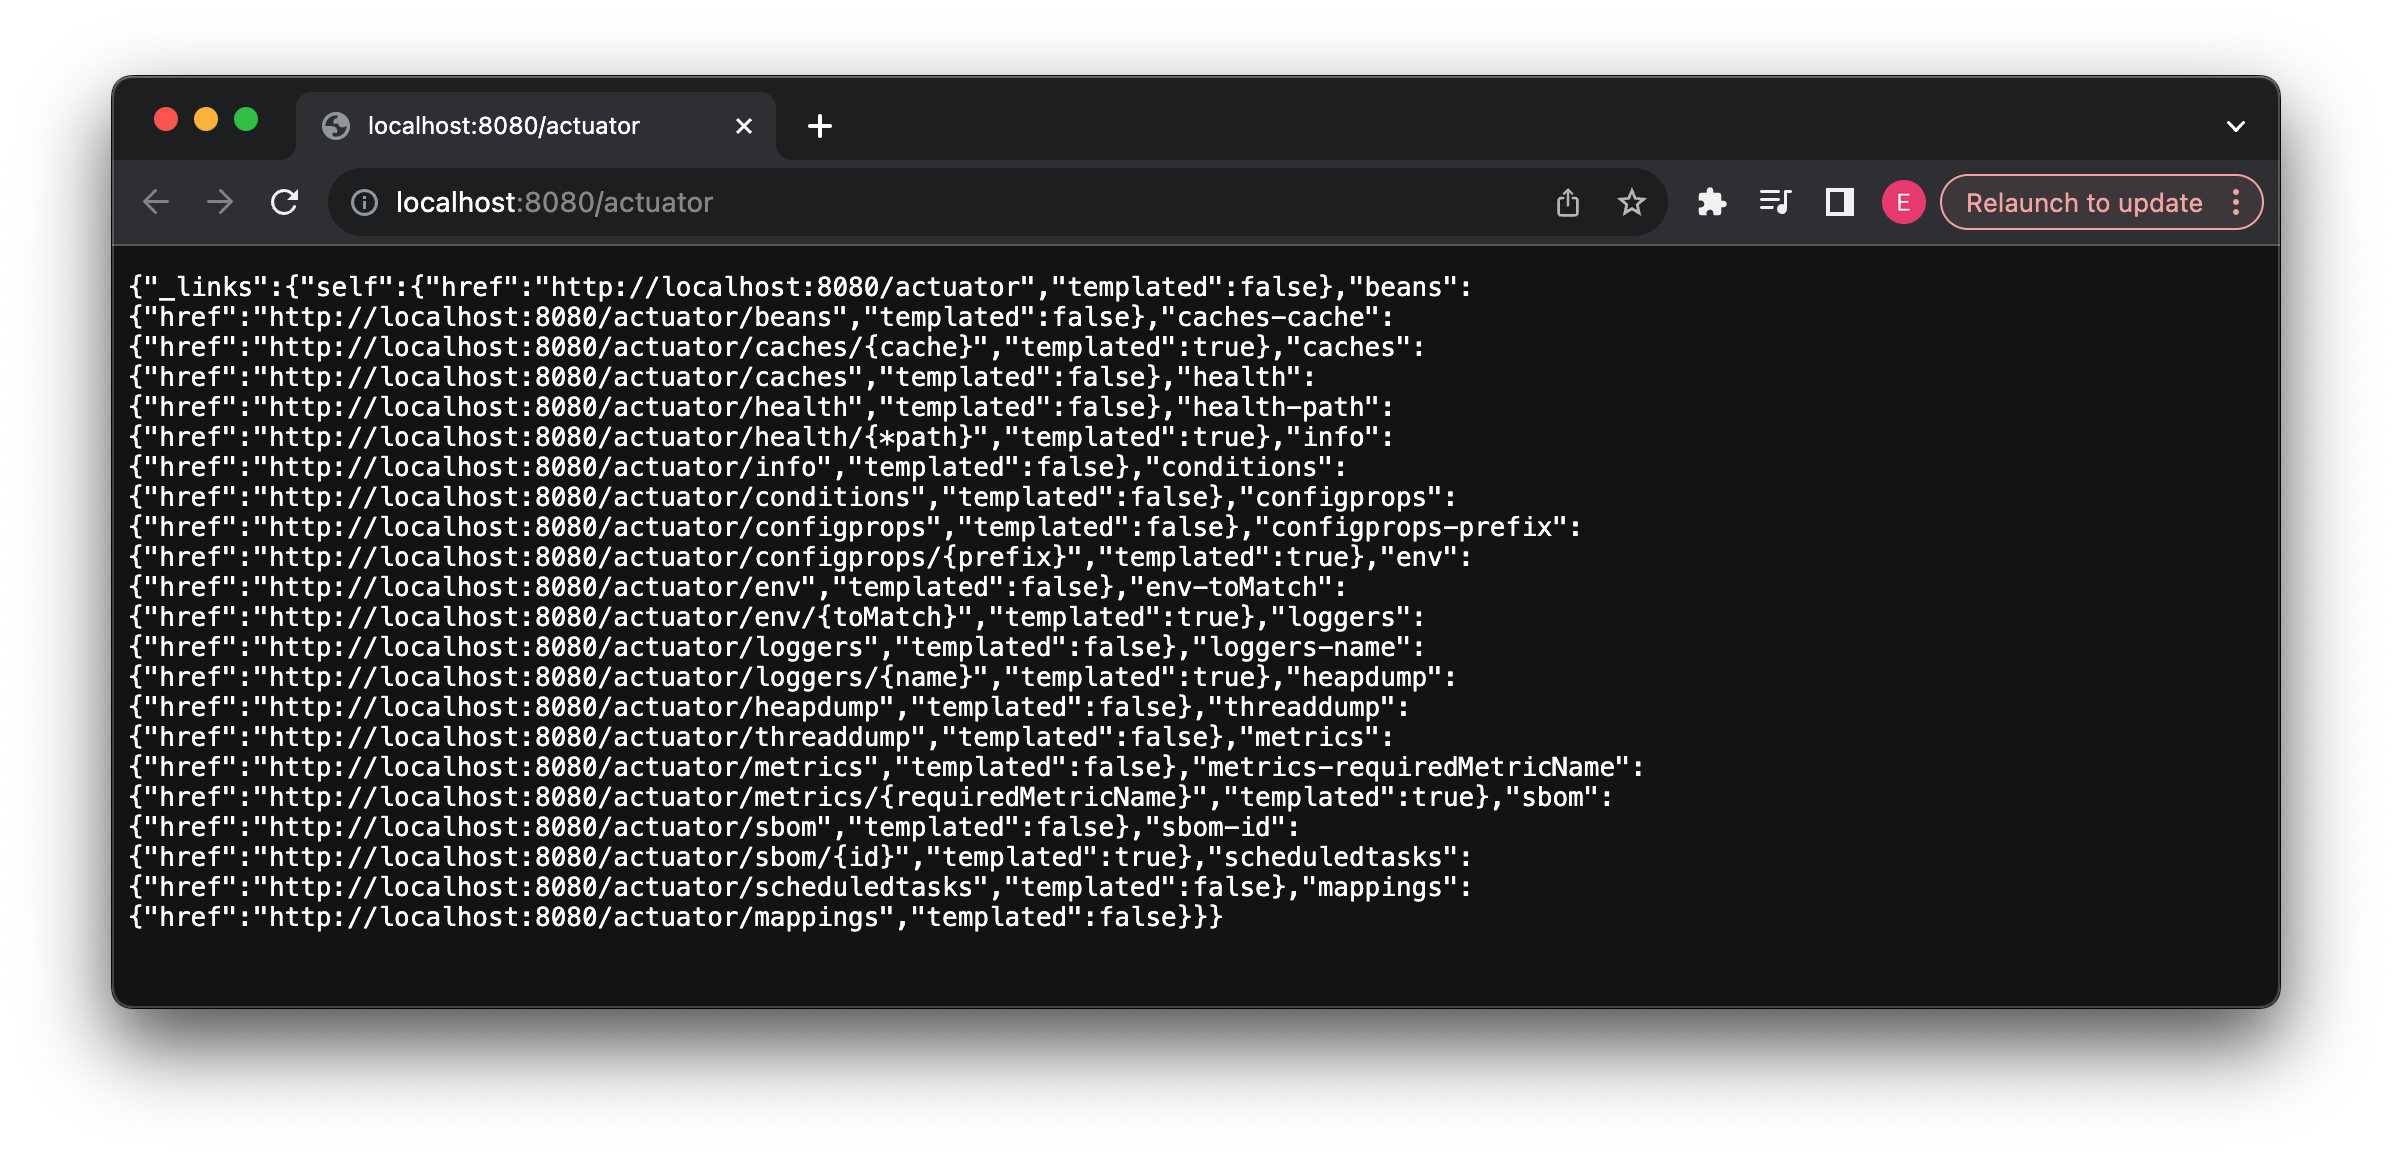2392x1156 pixels.
Task: Open the side panel icon
Action: click(1839, 202)
